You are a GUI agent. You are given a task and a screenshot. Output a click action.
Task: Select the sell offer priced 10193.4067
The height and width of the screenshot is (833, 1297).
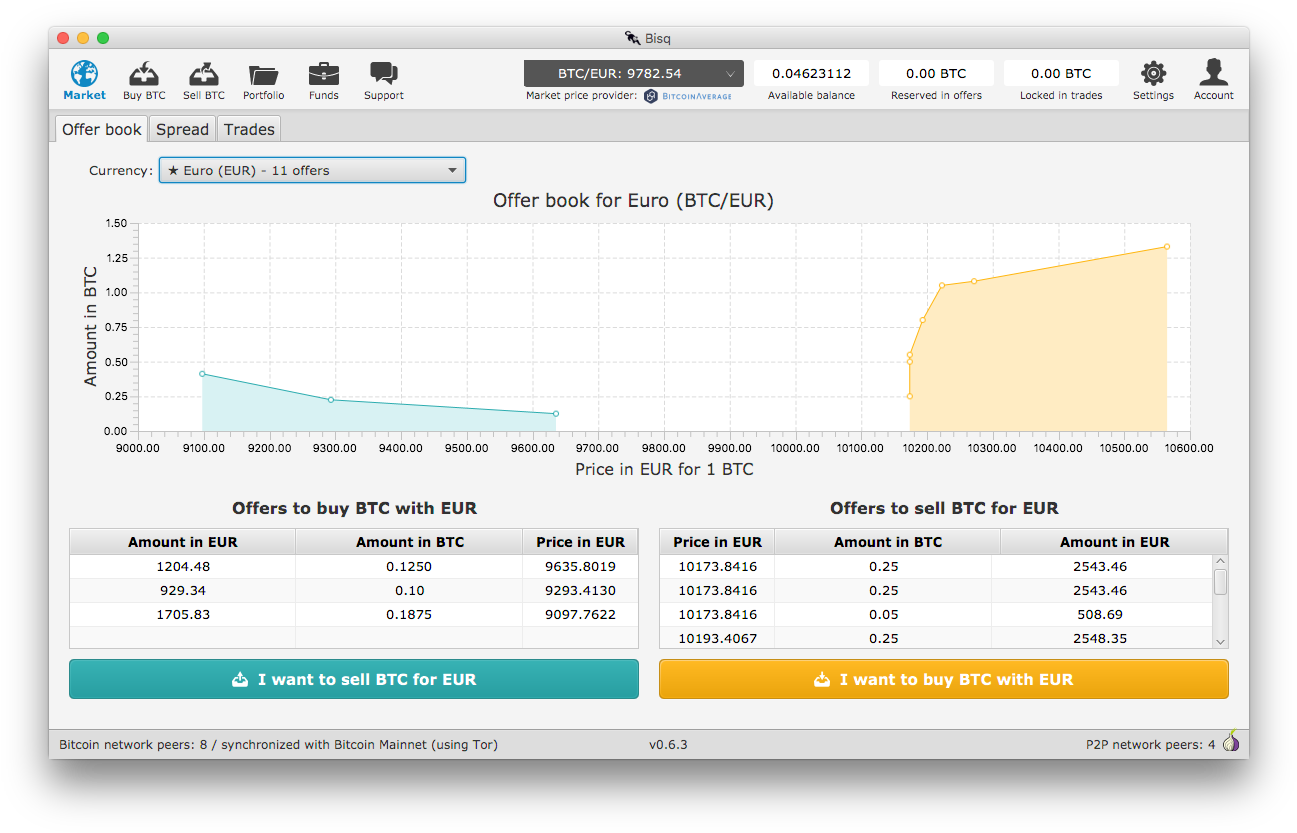pos(887,638)
